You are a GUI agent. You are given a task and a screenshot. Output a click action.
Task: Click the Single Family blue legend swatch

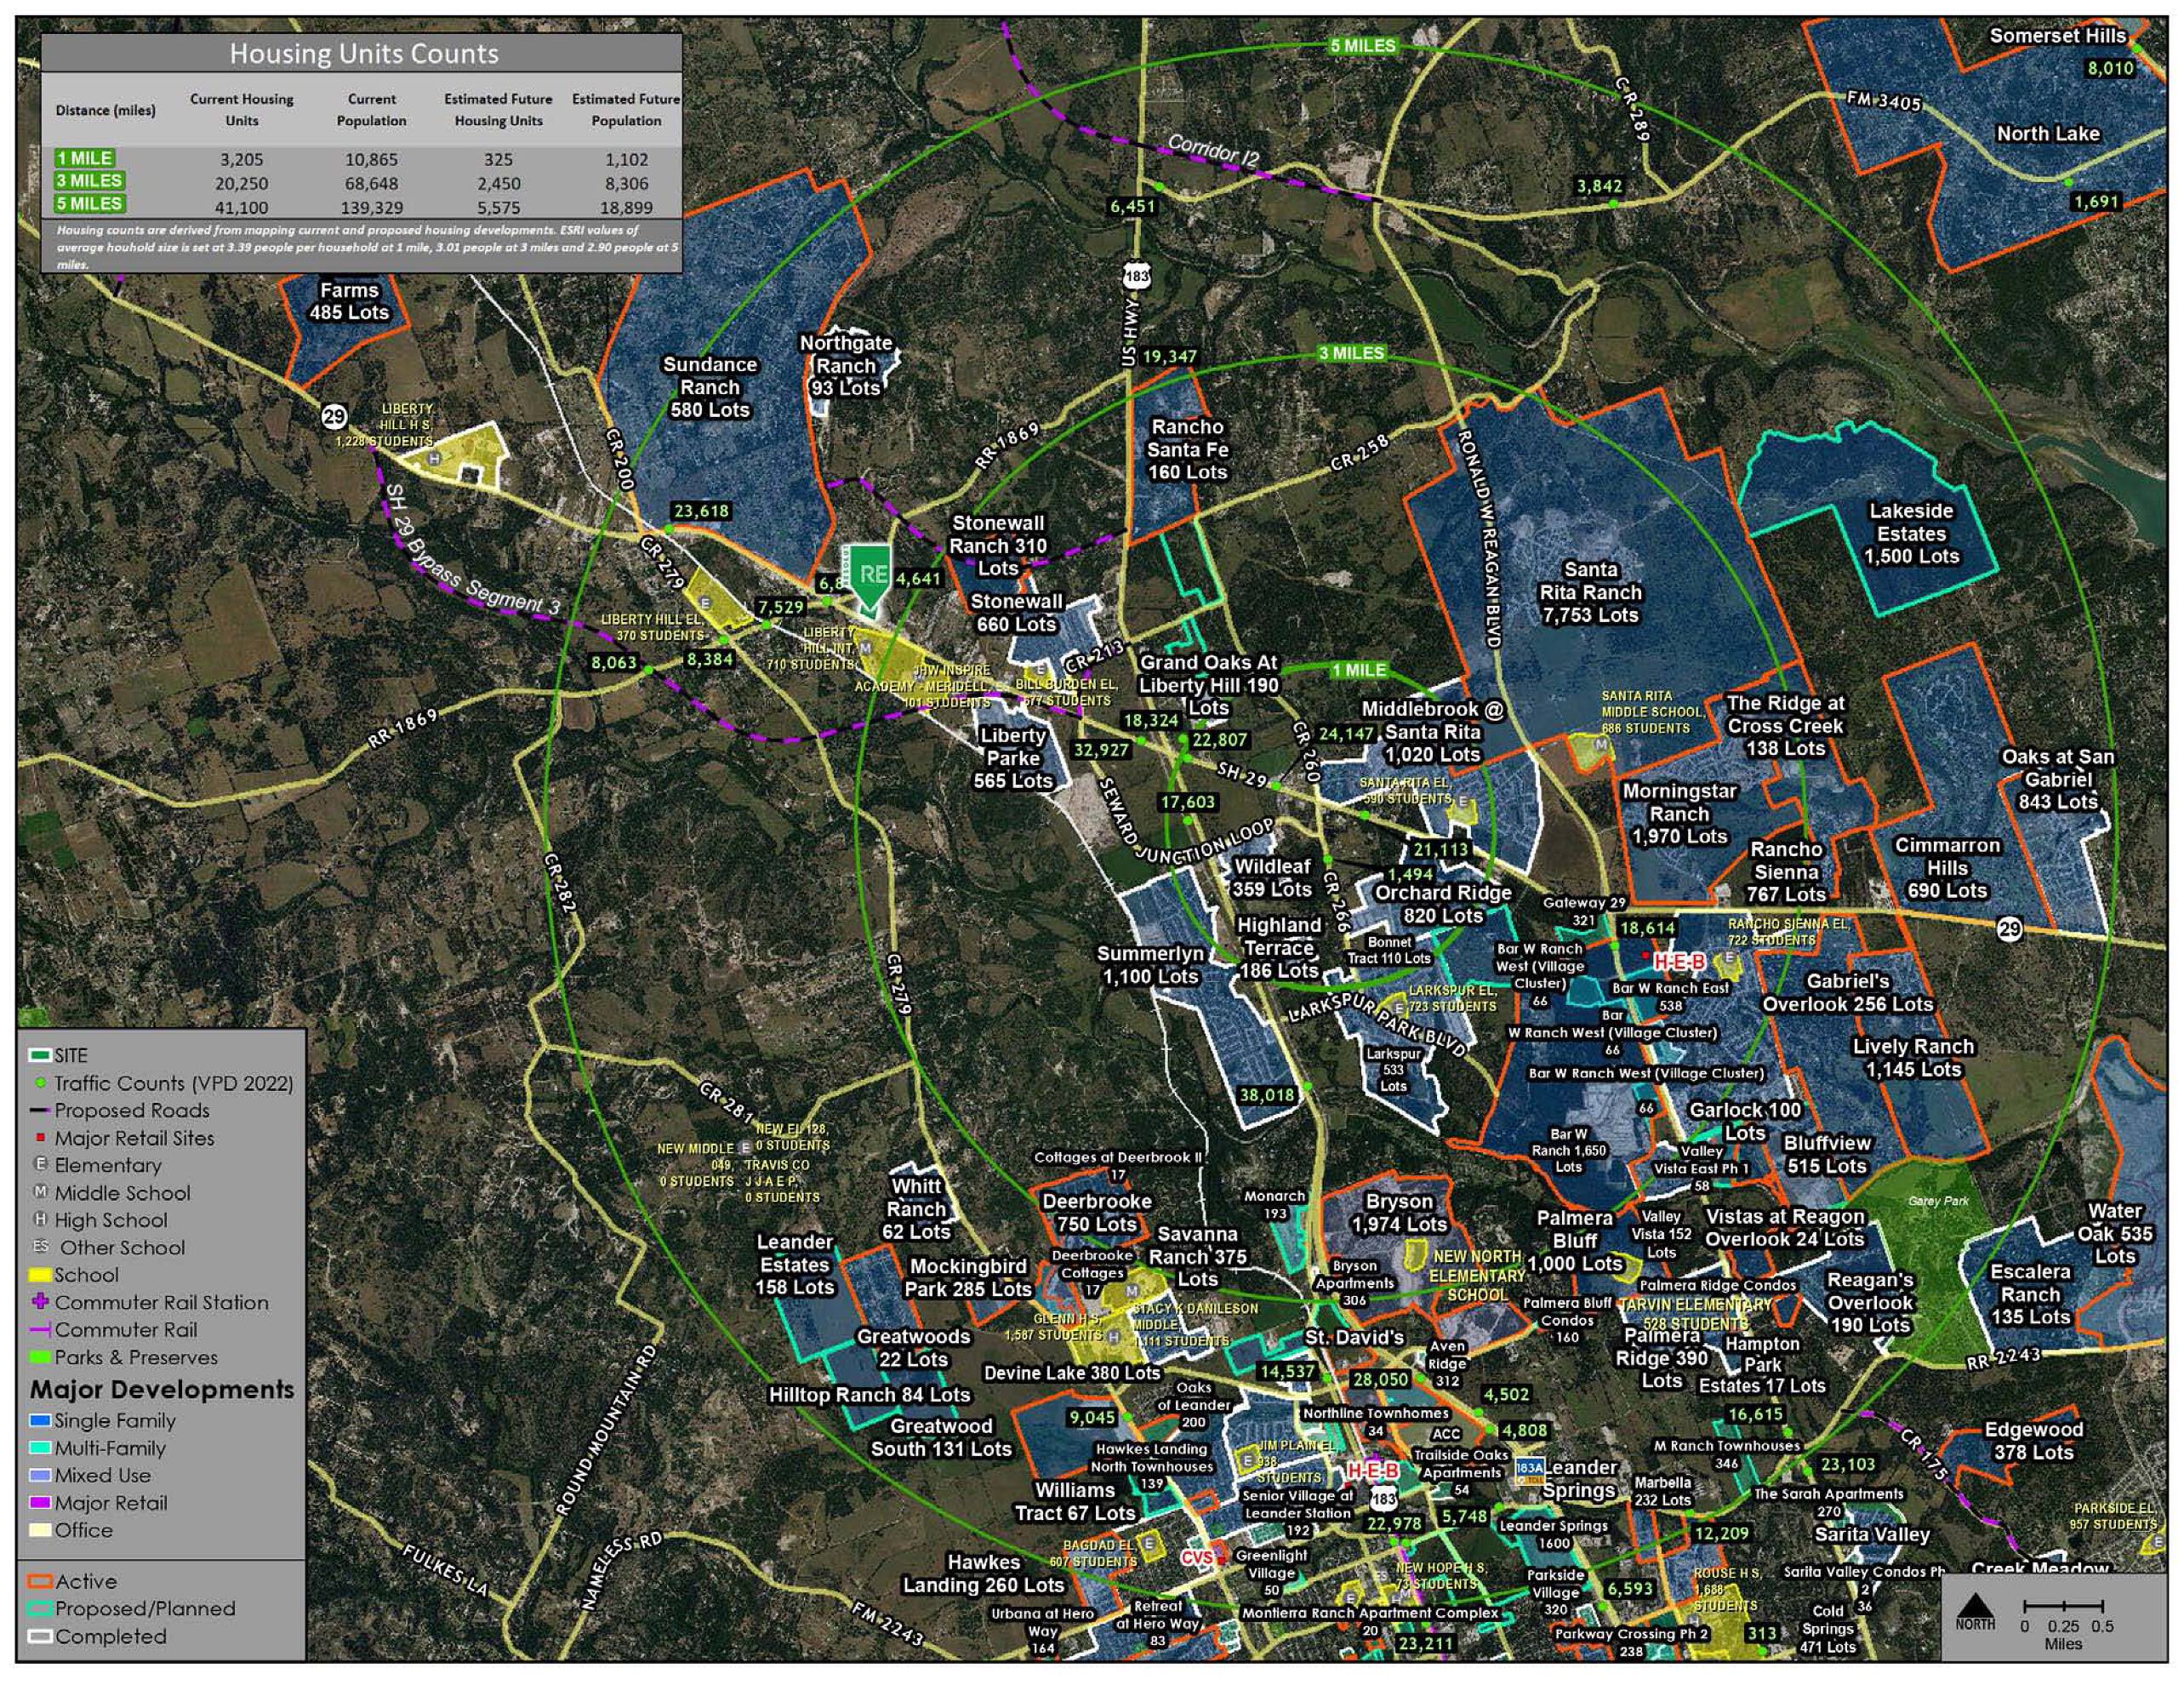click(x=41, y=1421)
